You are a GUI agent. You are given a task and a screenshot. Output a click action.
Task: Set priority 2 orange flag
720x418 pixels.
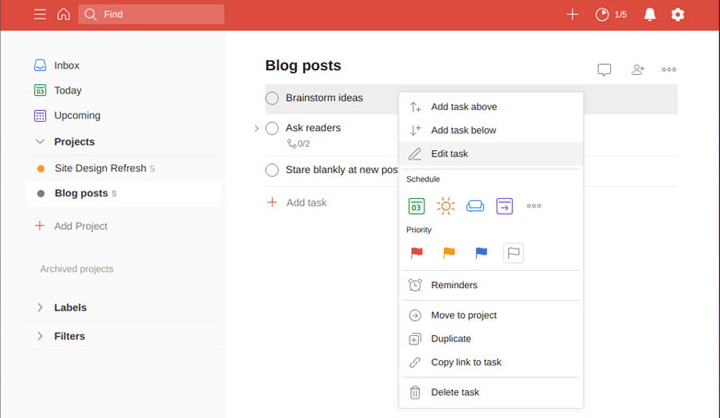449,253
